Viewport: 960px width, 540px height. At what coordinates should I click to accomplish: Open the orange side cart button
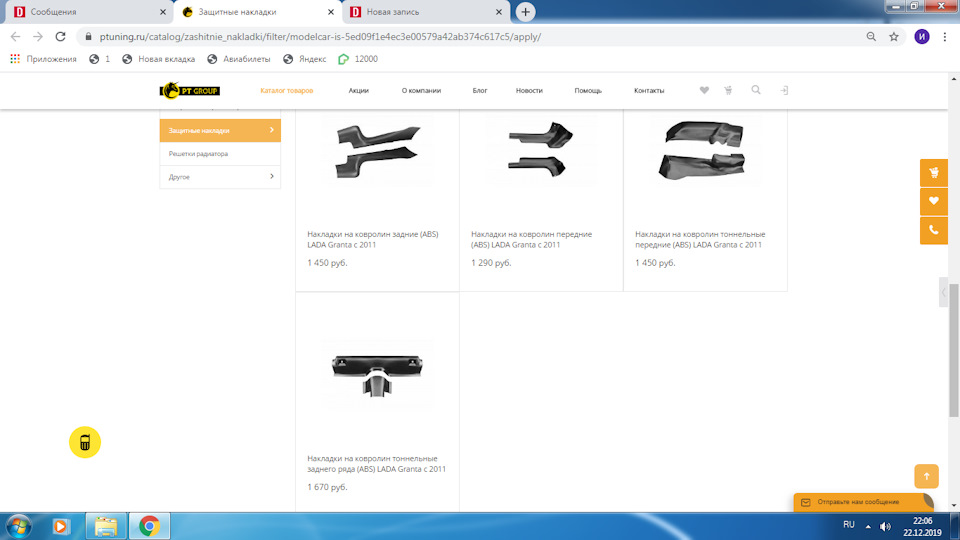tap(934, 173)
